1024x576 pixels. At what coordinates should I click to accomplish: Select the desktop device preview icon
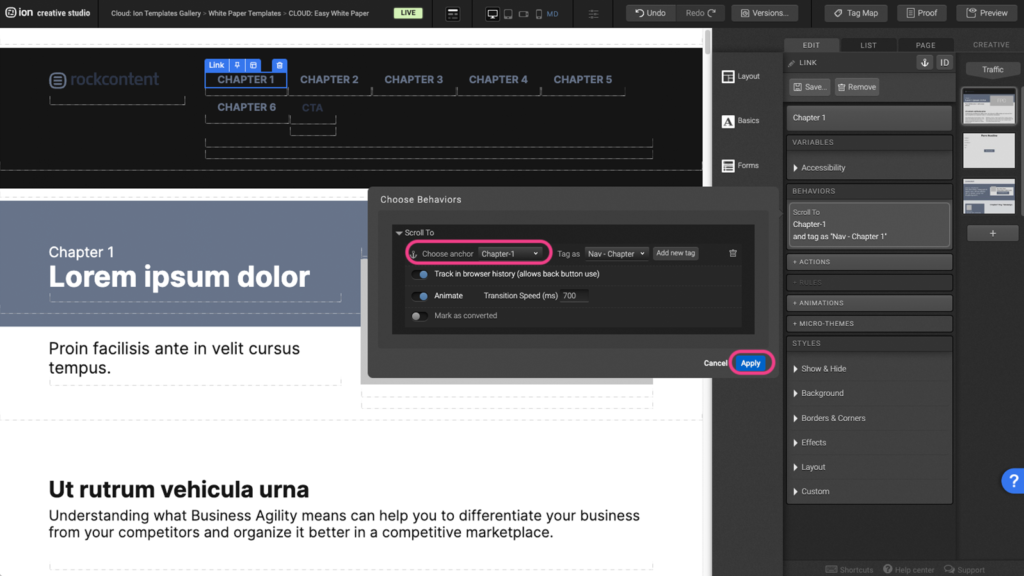coord(492,14)
